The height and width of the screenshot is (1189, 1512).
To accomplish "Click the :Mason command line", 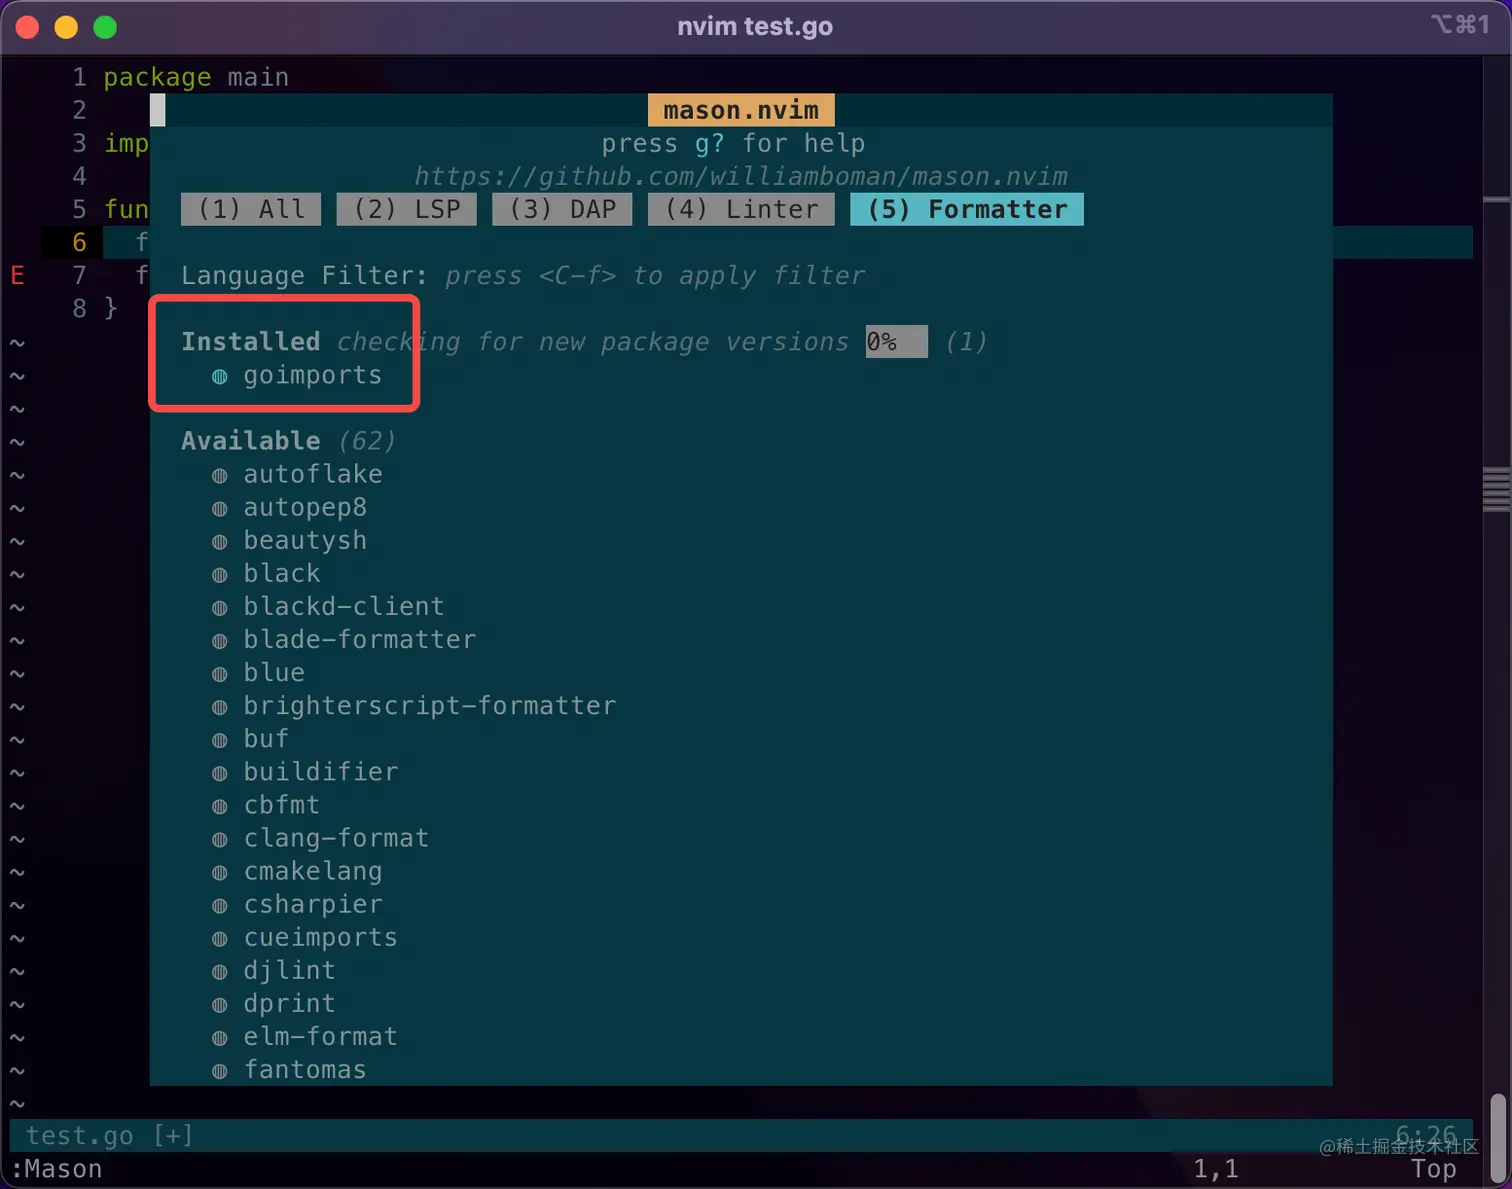I will coord(57,1169).
